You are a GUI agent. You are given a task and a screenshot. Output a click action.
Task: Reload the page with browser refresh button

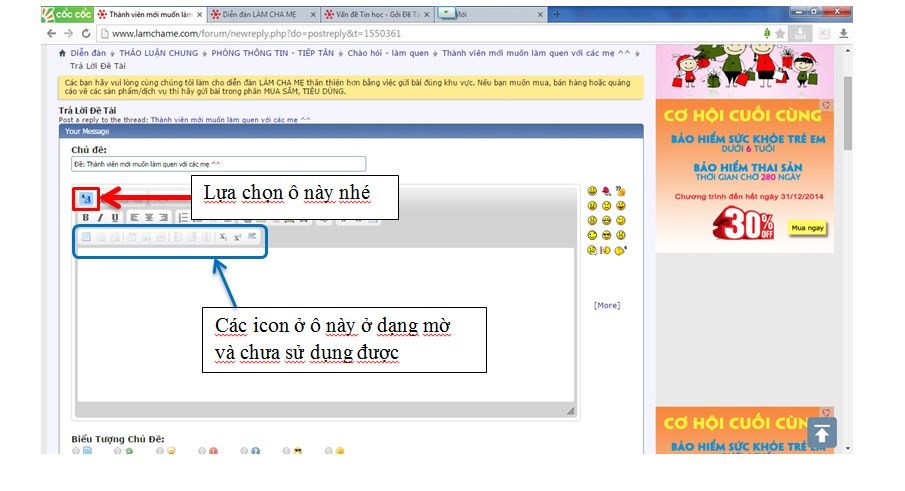pos(85,33)
